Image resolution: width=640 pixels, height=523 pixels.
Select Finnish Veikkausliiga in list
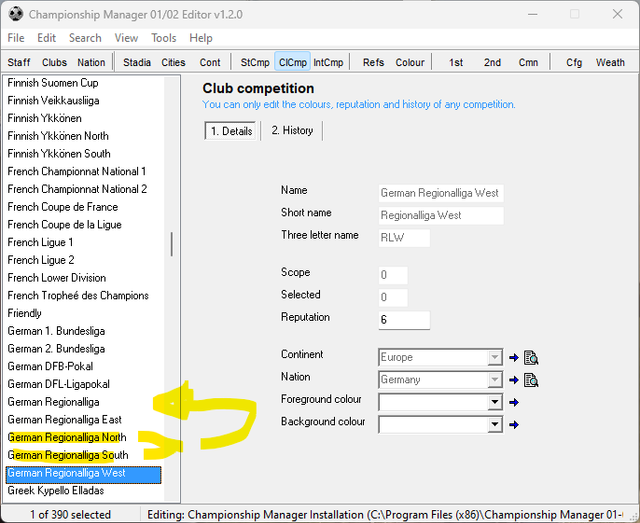point(53,100)
